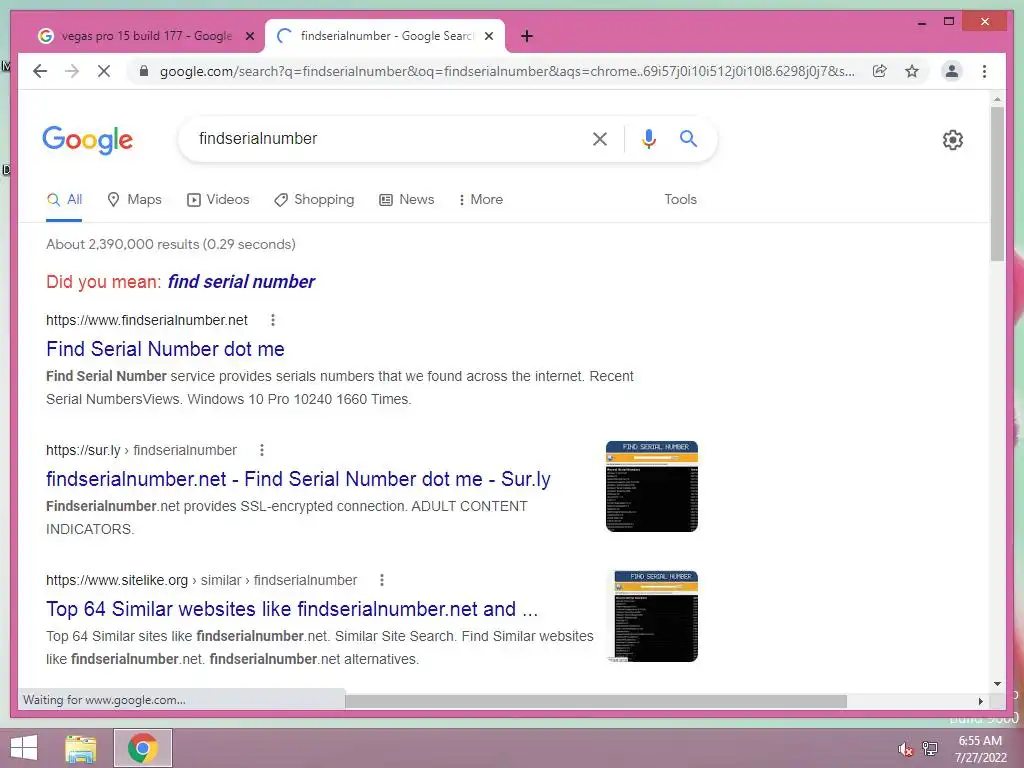Share this page via share icon

(880, 71)
